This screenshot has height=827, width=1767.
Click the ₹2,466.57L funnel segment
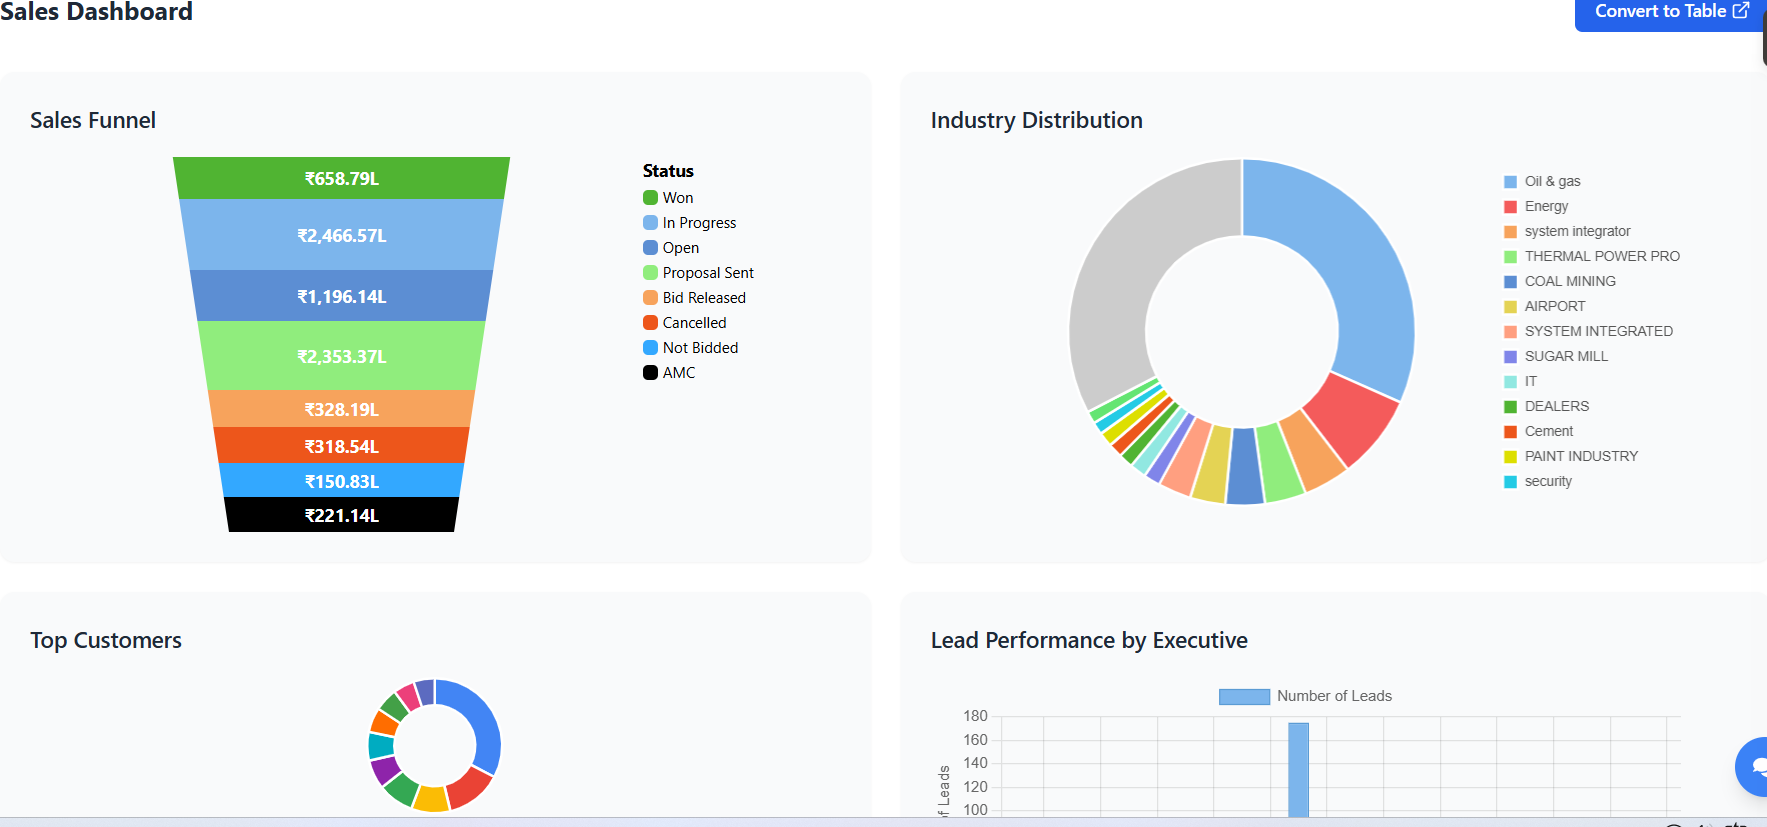(x=341, y=235)
